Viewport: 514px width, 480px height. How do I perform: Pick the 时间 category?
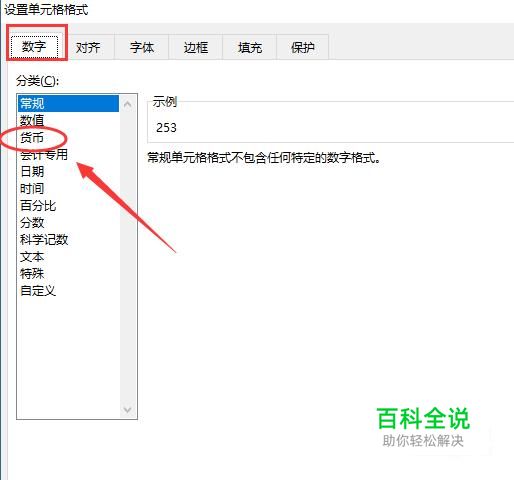pyautogui.click(x=69, y=188)
